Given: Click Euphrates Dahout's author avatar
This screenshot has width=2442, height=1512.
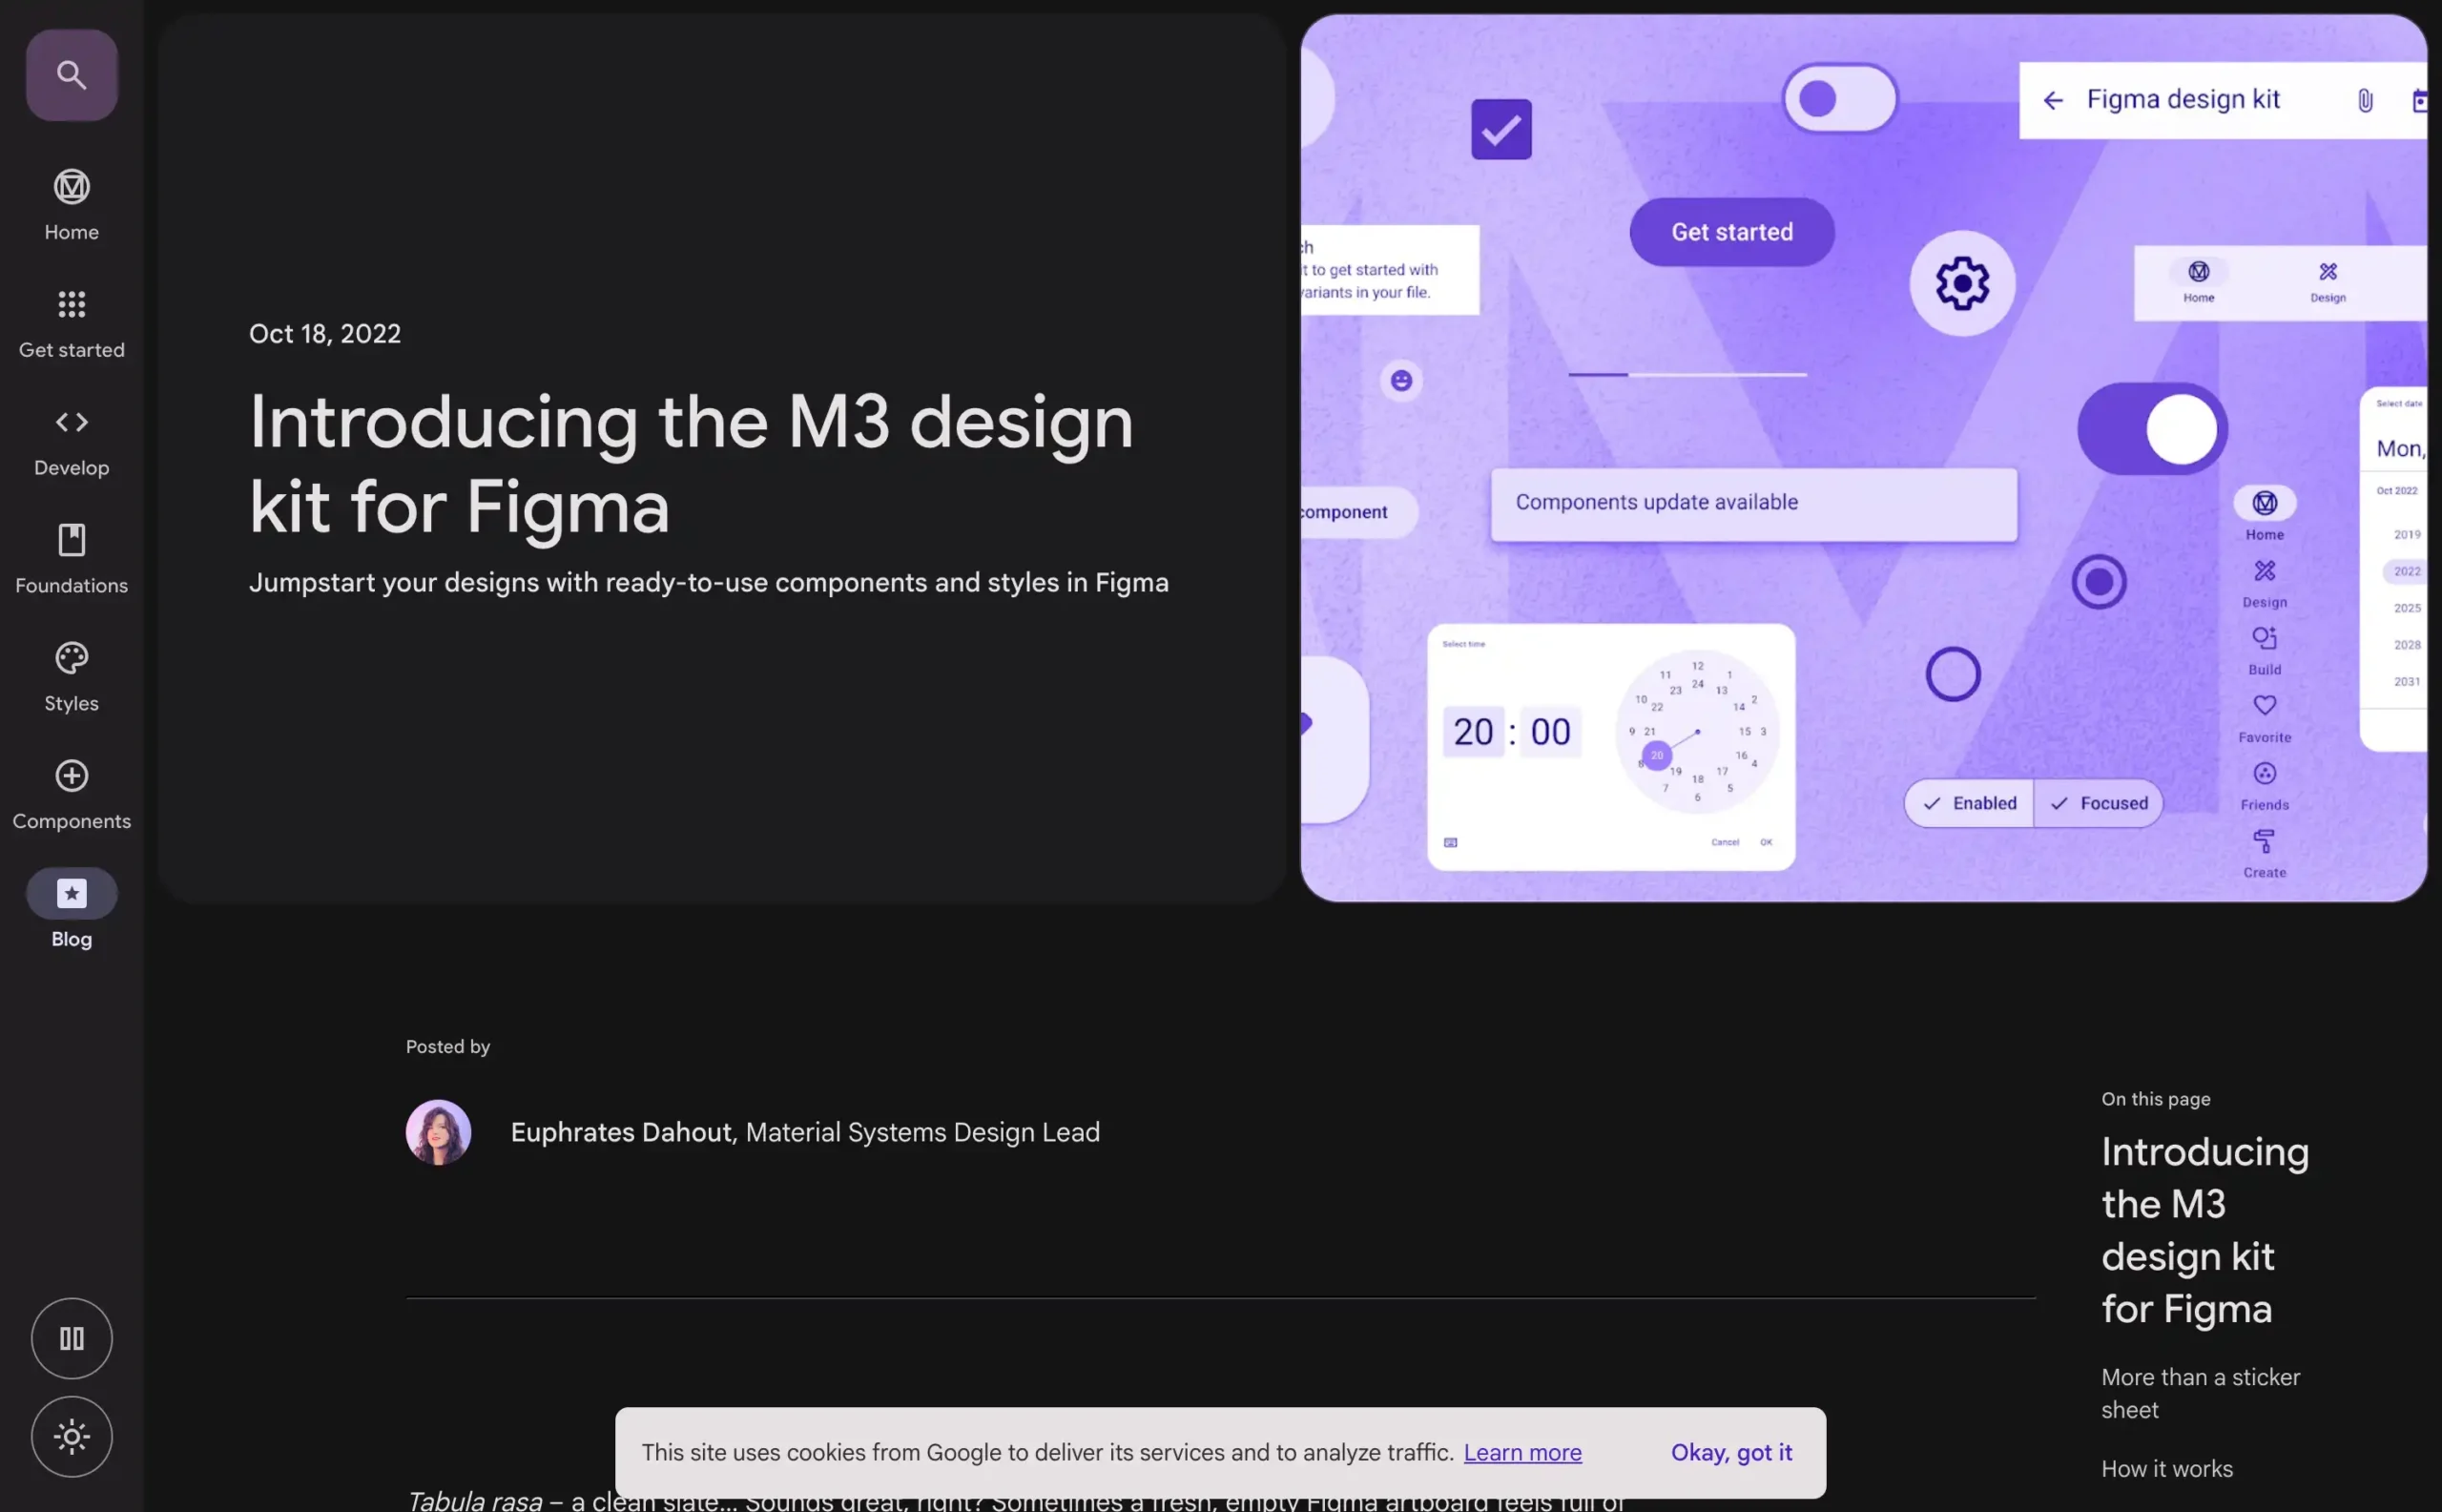Looking at the screenshot, I should coord(438,1132).
